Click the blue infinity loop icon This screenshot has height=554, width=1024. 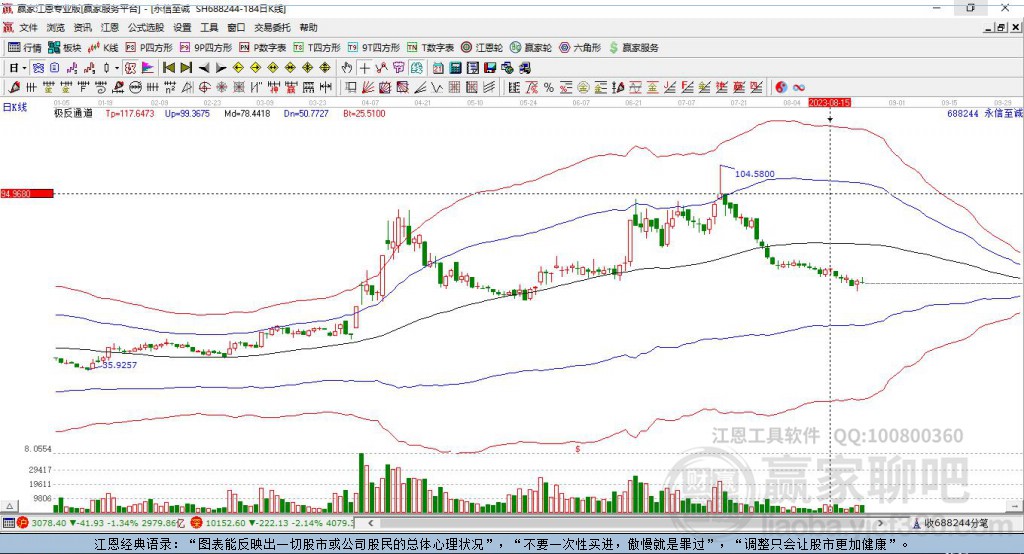pyautogui.click(x=799, y=87)
